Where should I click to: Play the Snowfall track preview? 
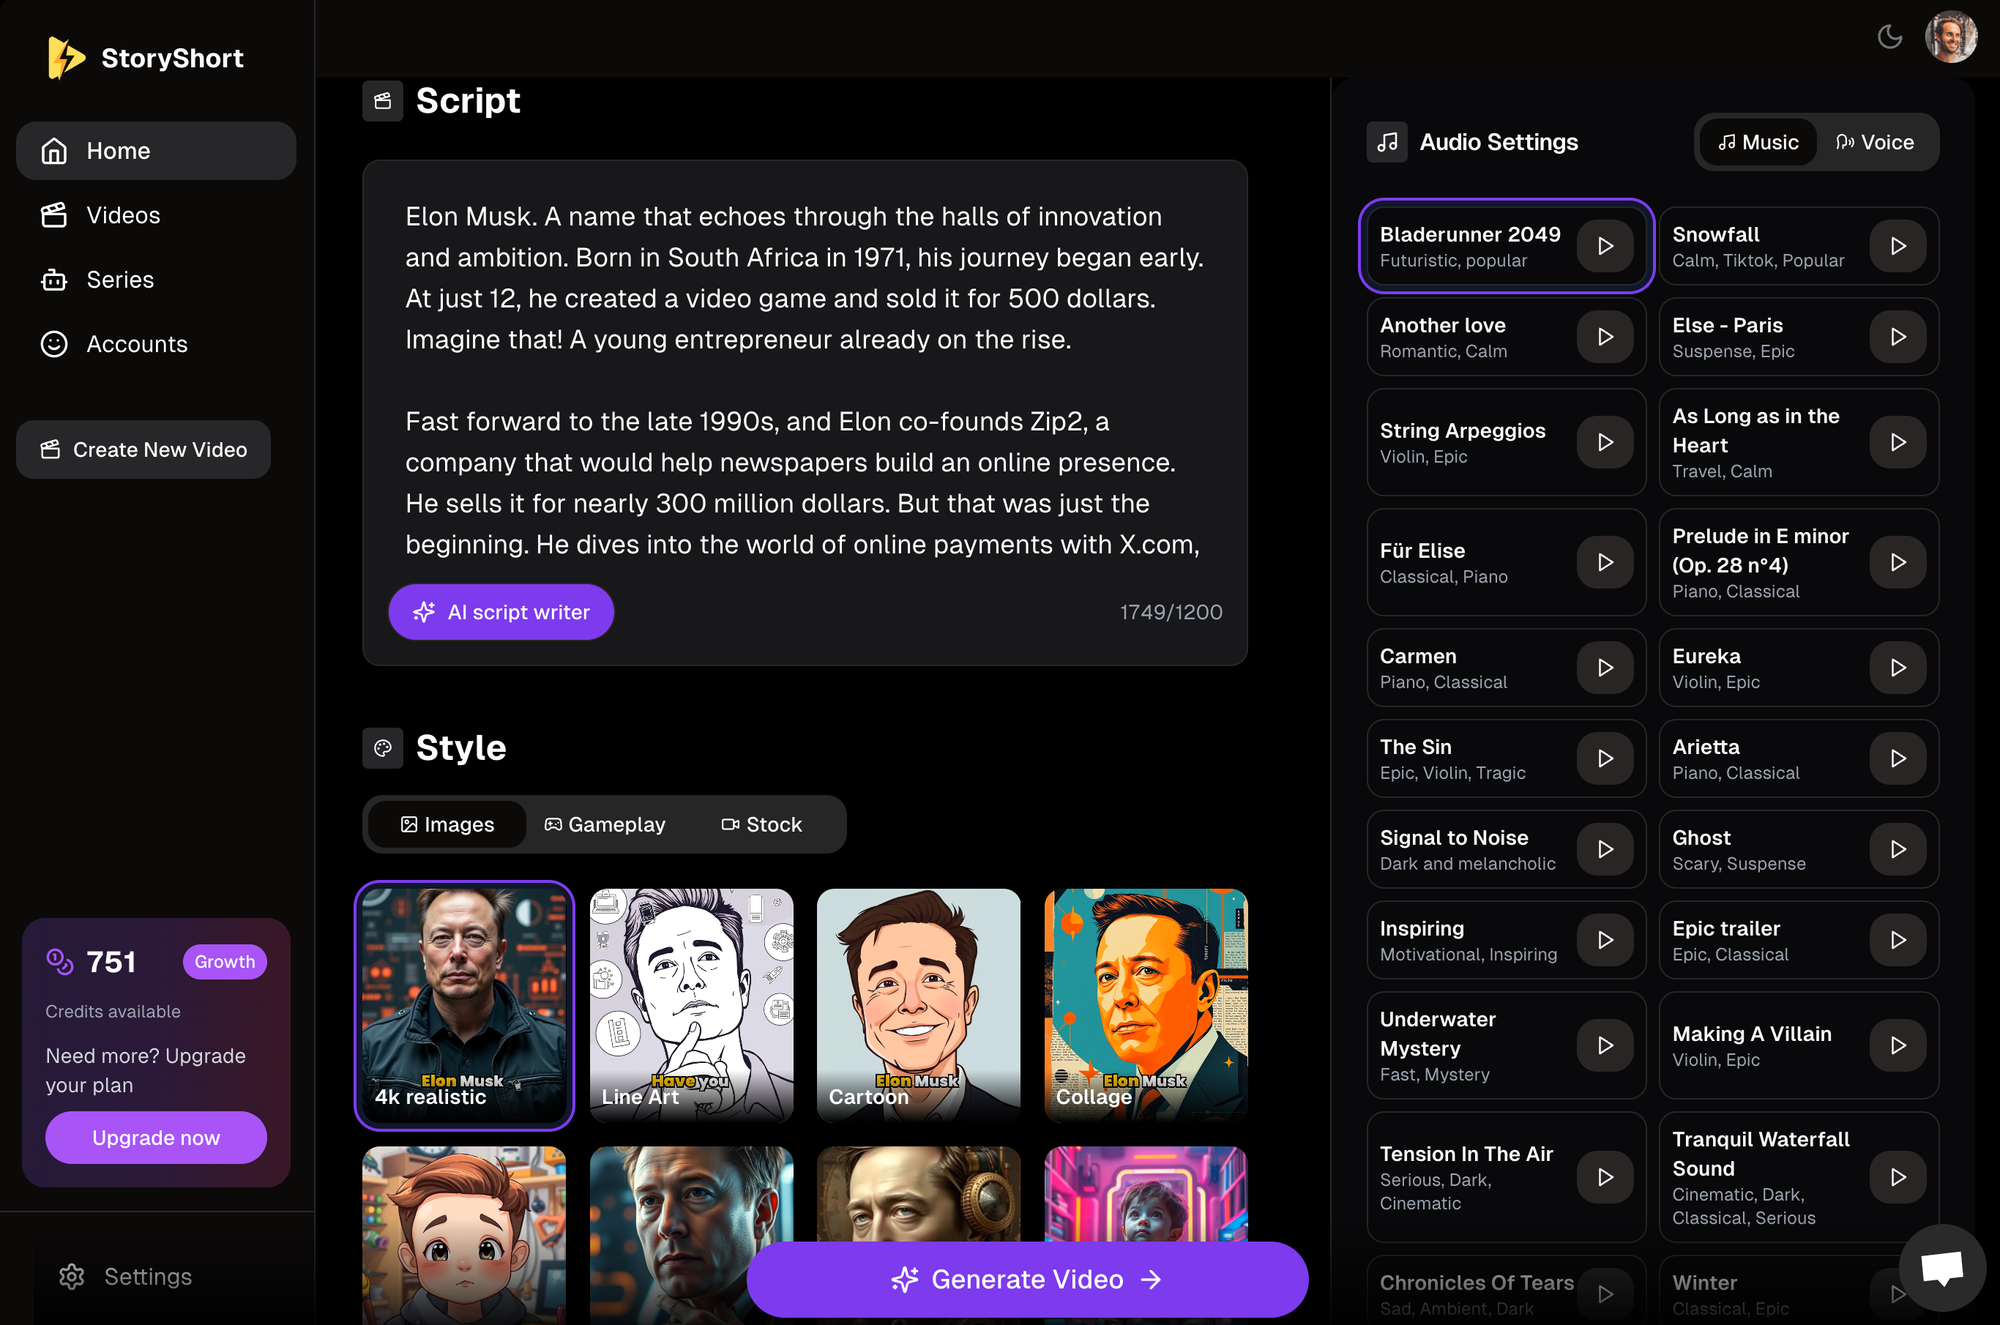1898,245
